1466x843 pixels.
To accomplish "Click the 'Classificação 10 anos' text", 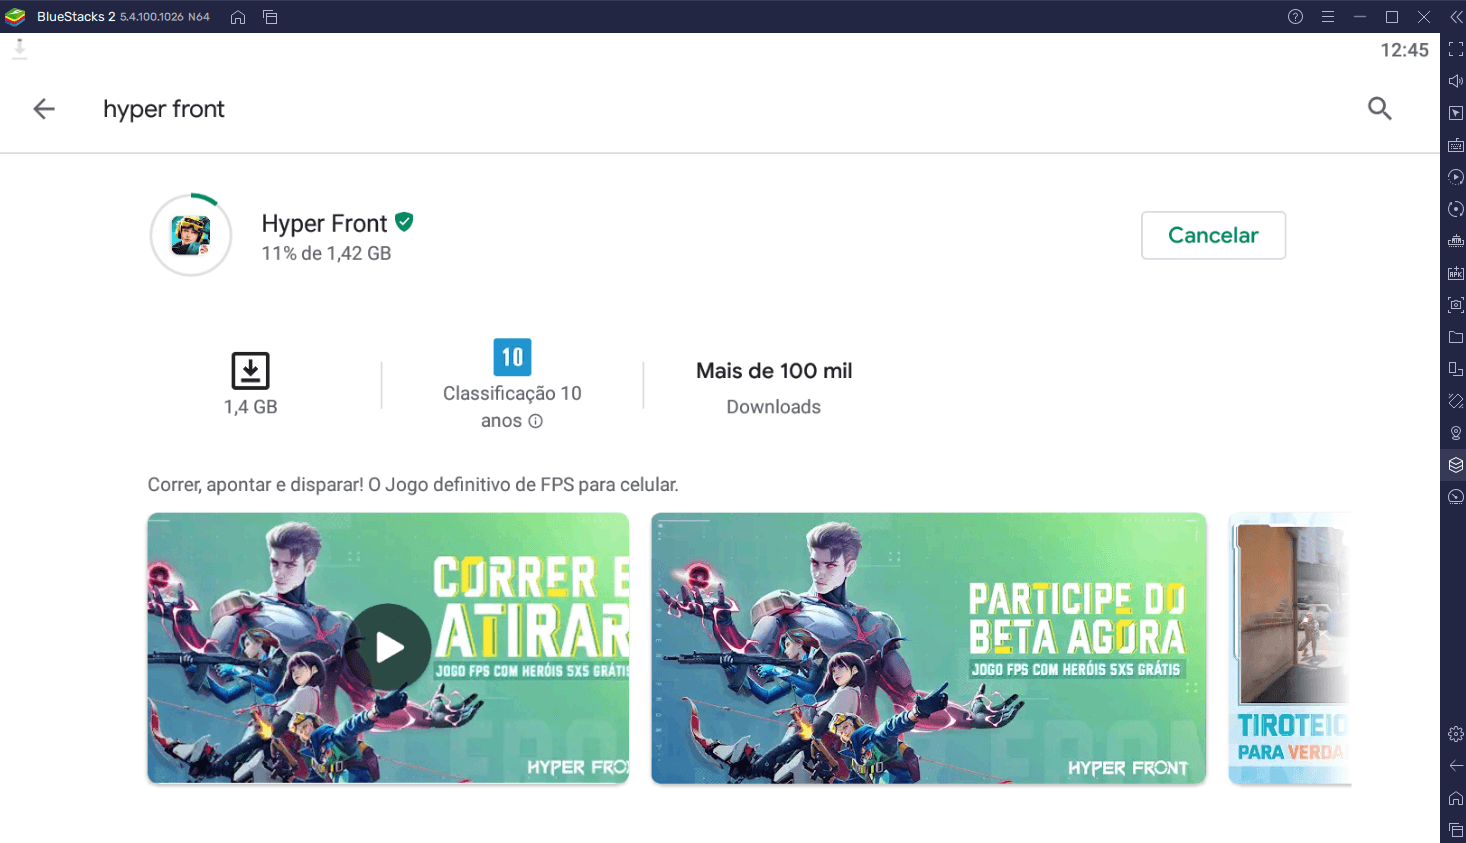I will point(512,407).
